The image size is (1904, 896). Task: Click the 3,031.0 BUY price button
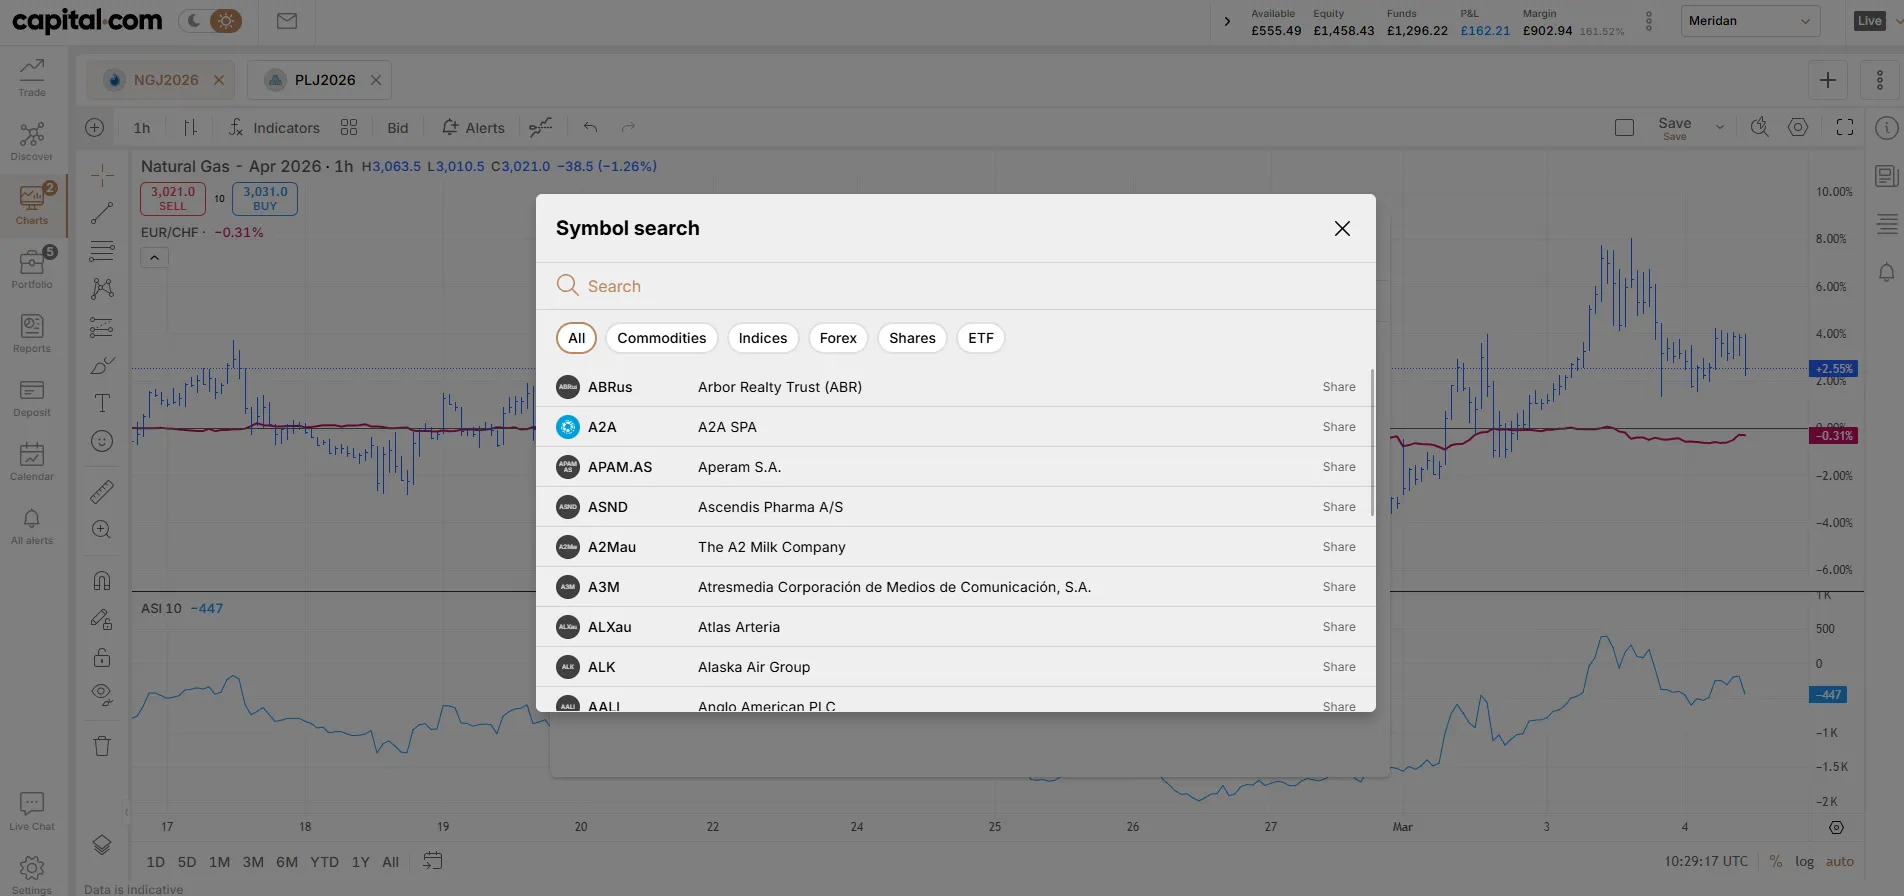(x=265, y=198)
